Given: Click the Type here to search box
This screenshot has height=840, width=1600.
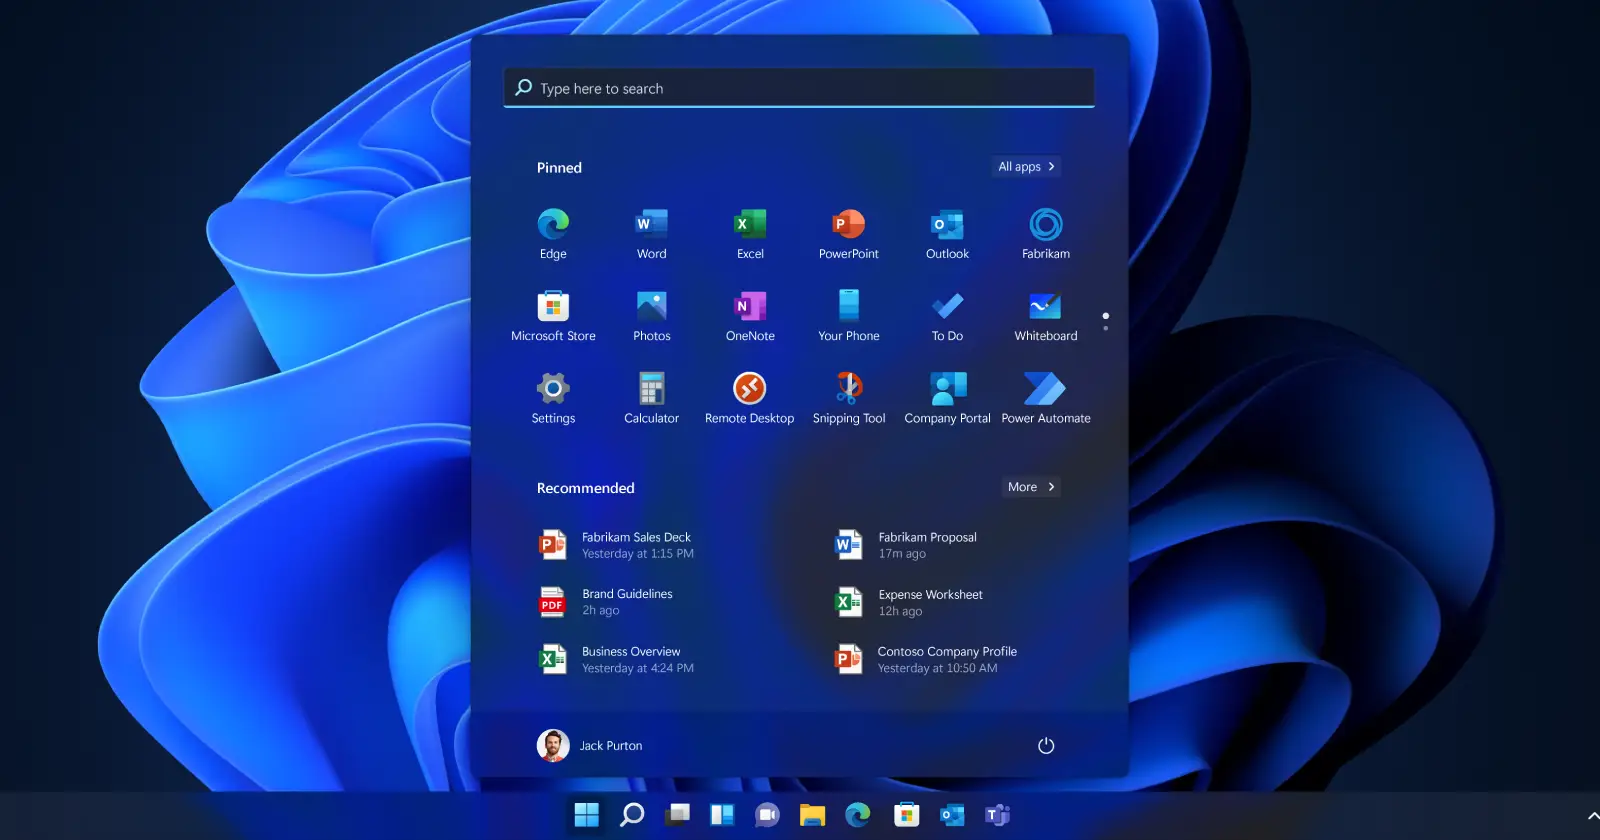Looking at the screenshot, I should pos(799,88).
